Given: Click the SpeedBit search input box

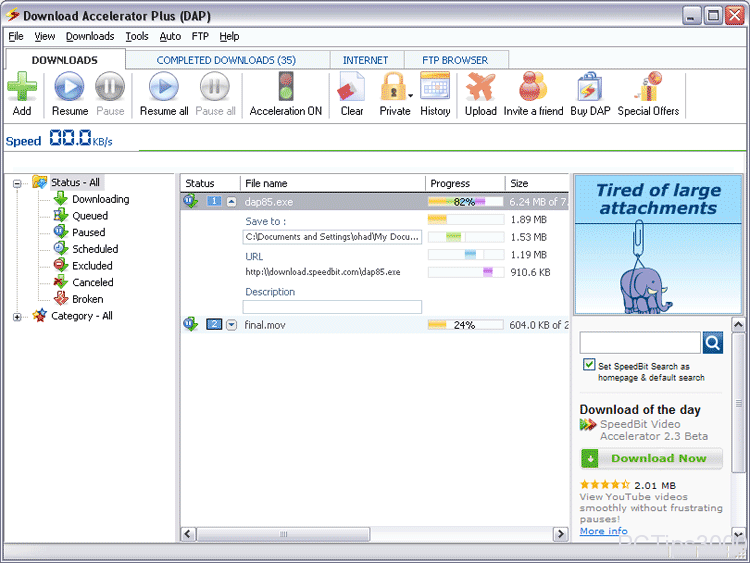Looking at the screenshot, I should coord(640,343).
